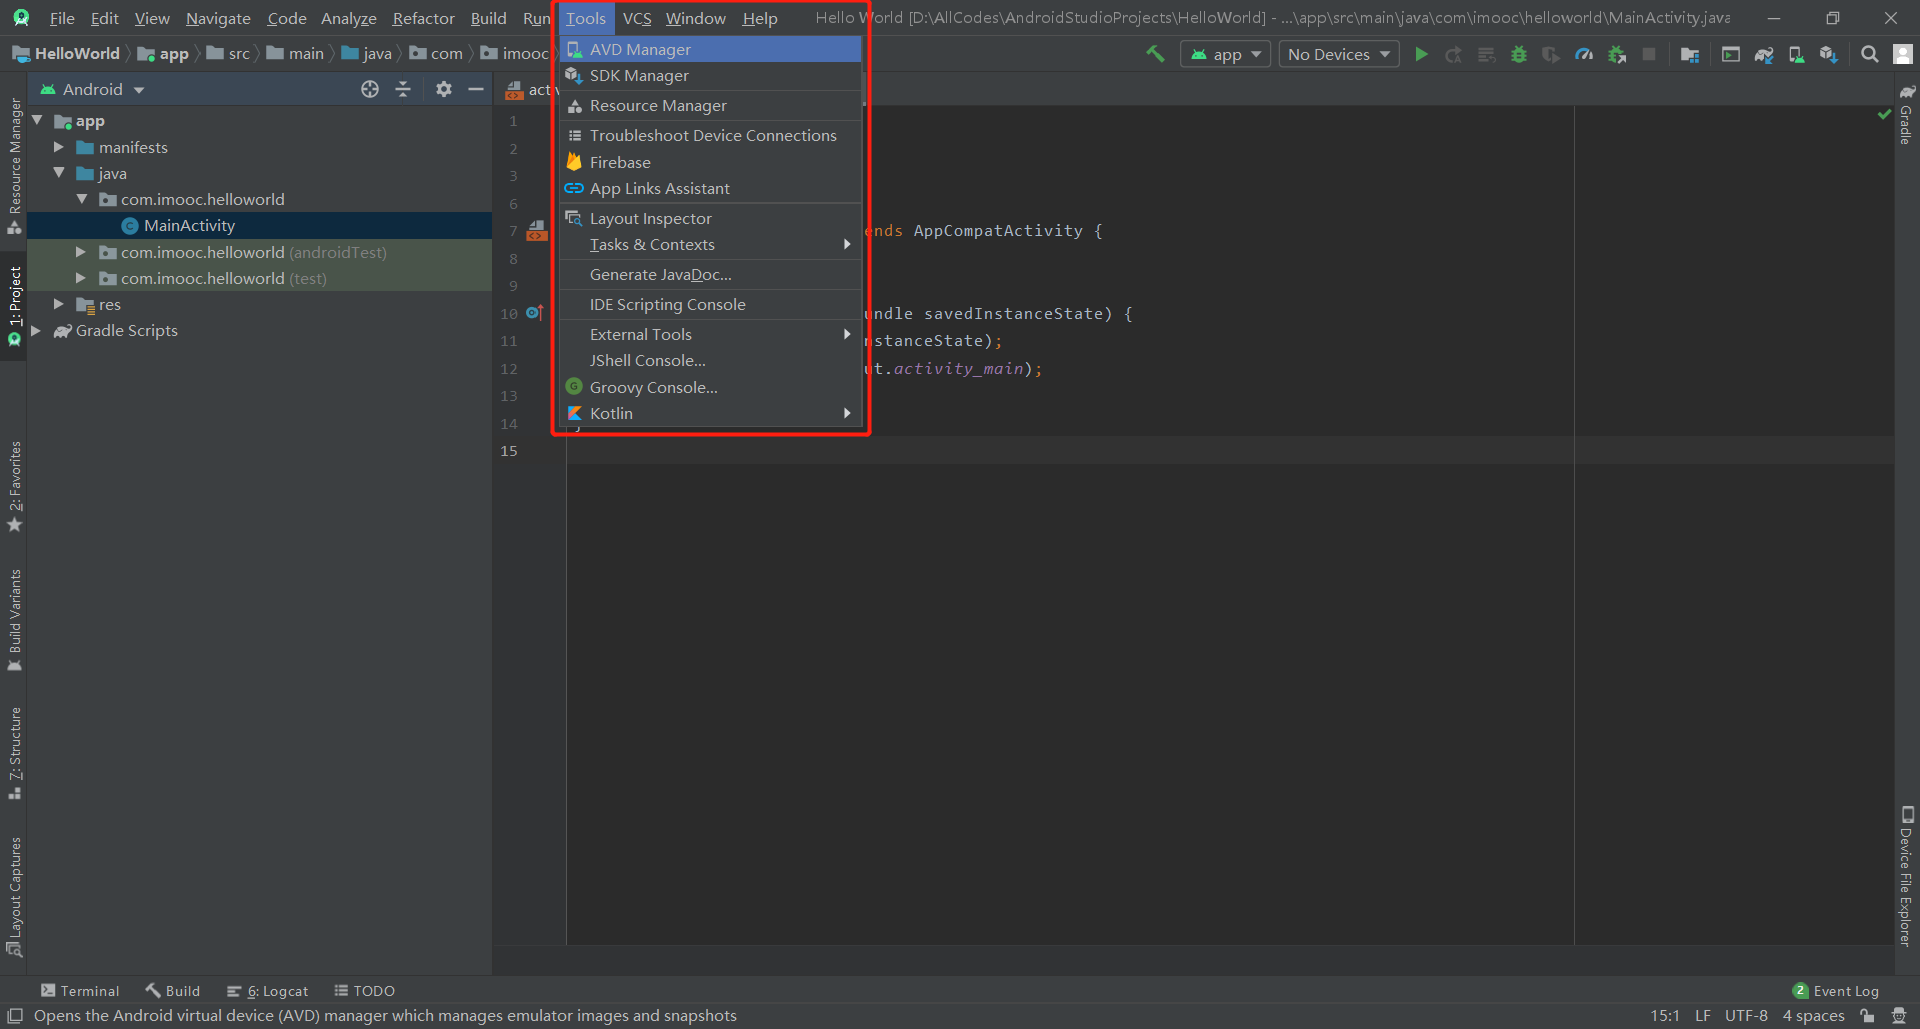
Task: Click the green inspection checkmark in editor corner
Action: [x=1884, y=114]
